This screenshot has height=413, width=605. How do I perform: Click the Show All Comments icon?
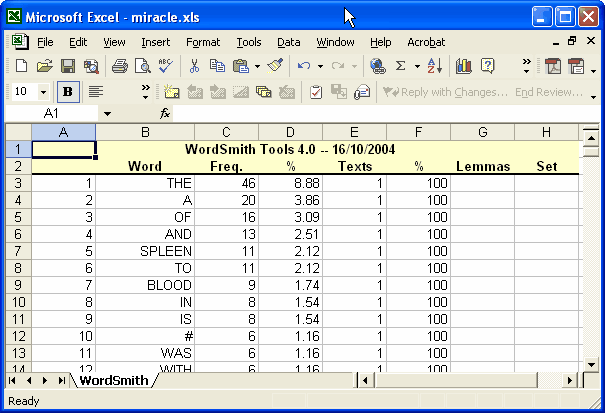pos(264,92)
